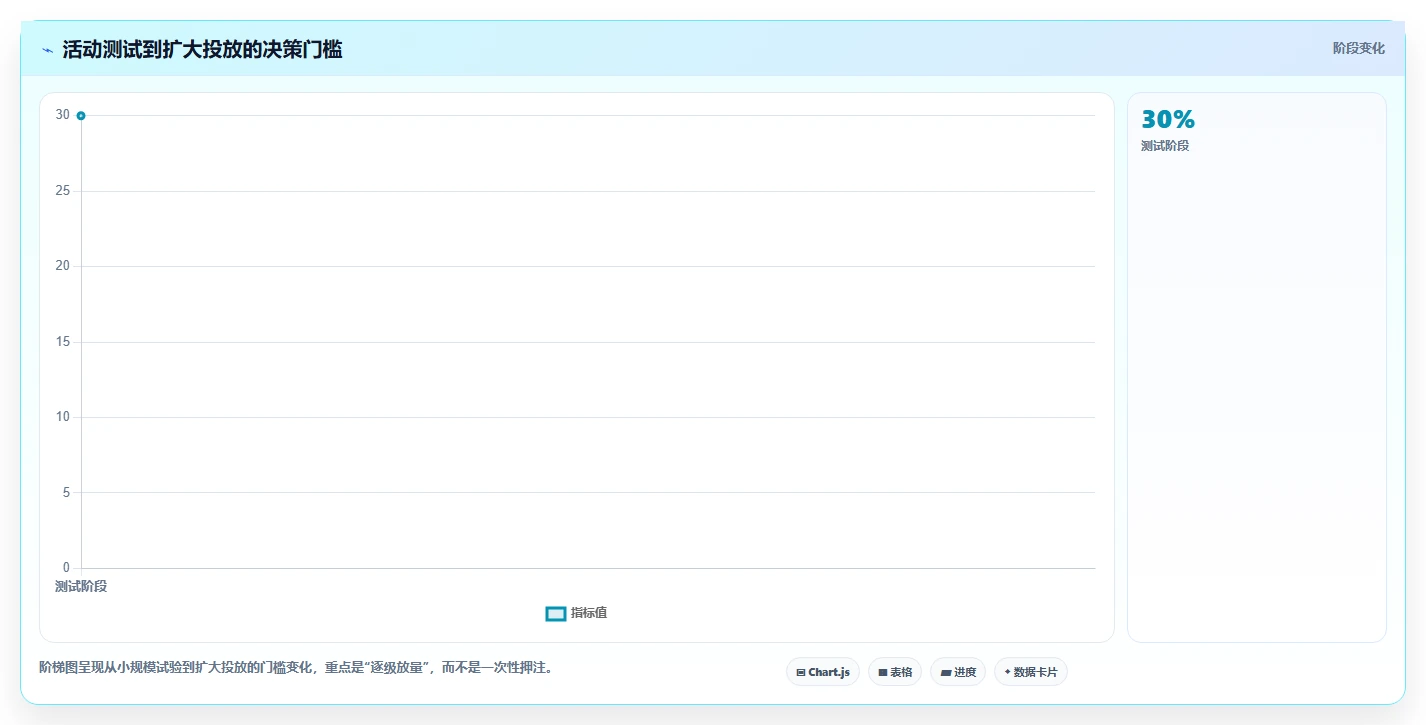Image resolution: width=1426 pixels, height=725 pixels.
Task: Toggle the 指标值 legend swatch
Action: coord(556,614)
